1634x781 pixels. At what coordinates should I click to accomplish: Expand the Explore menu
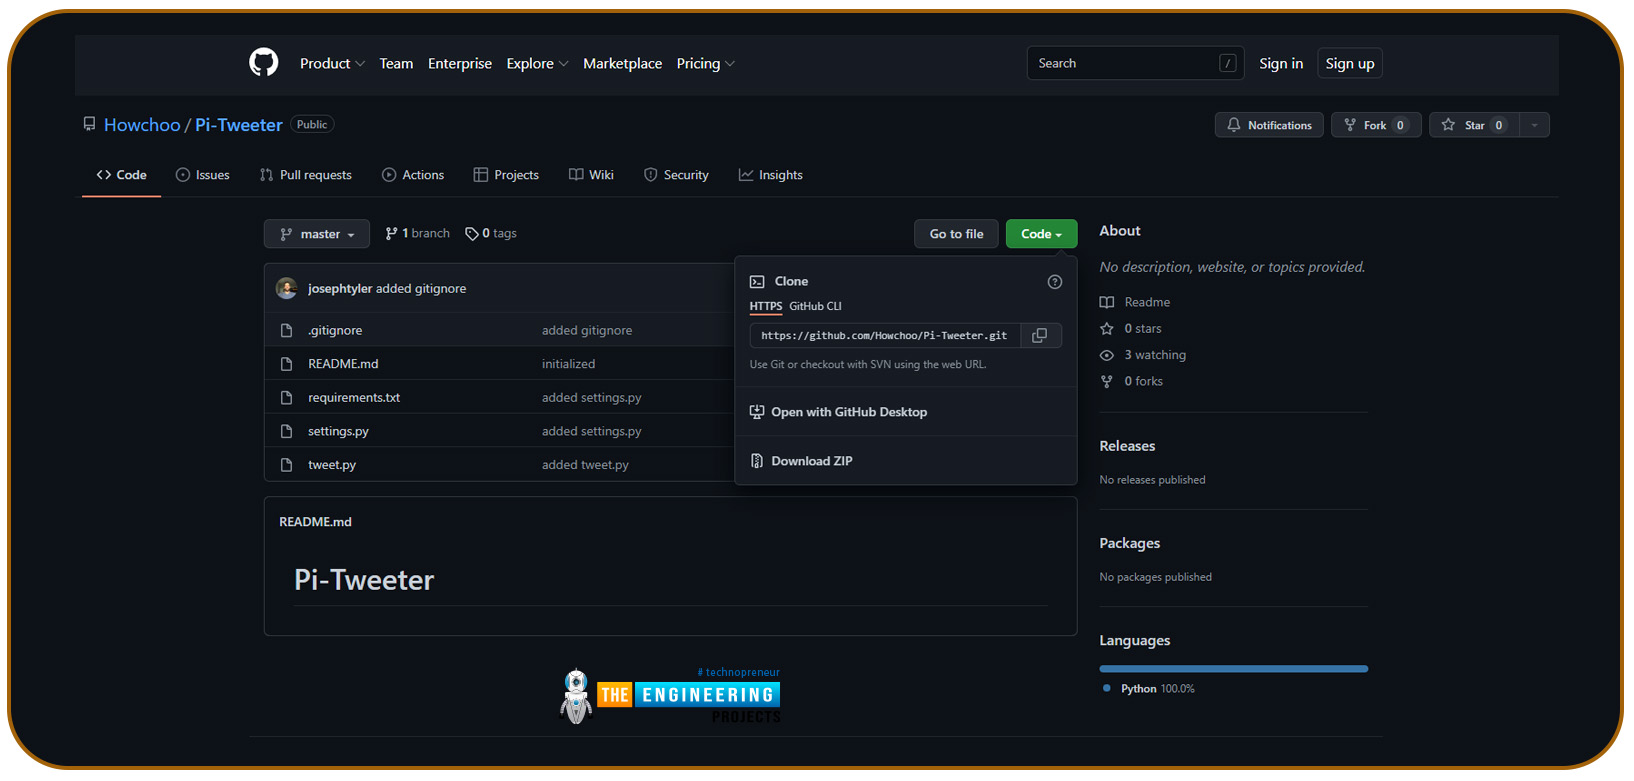(537, 64)
